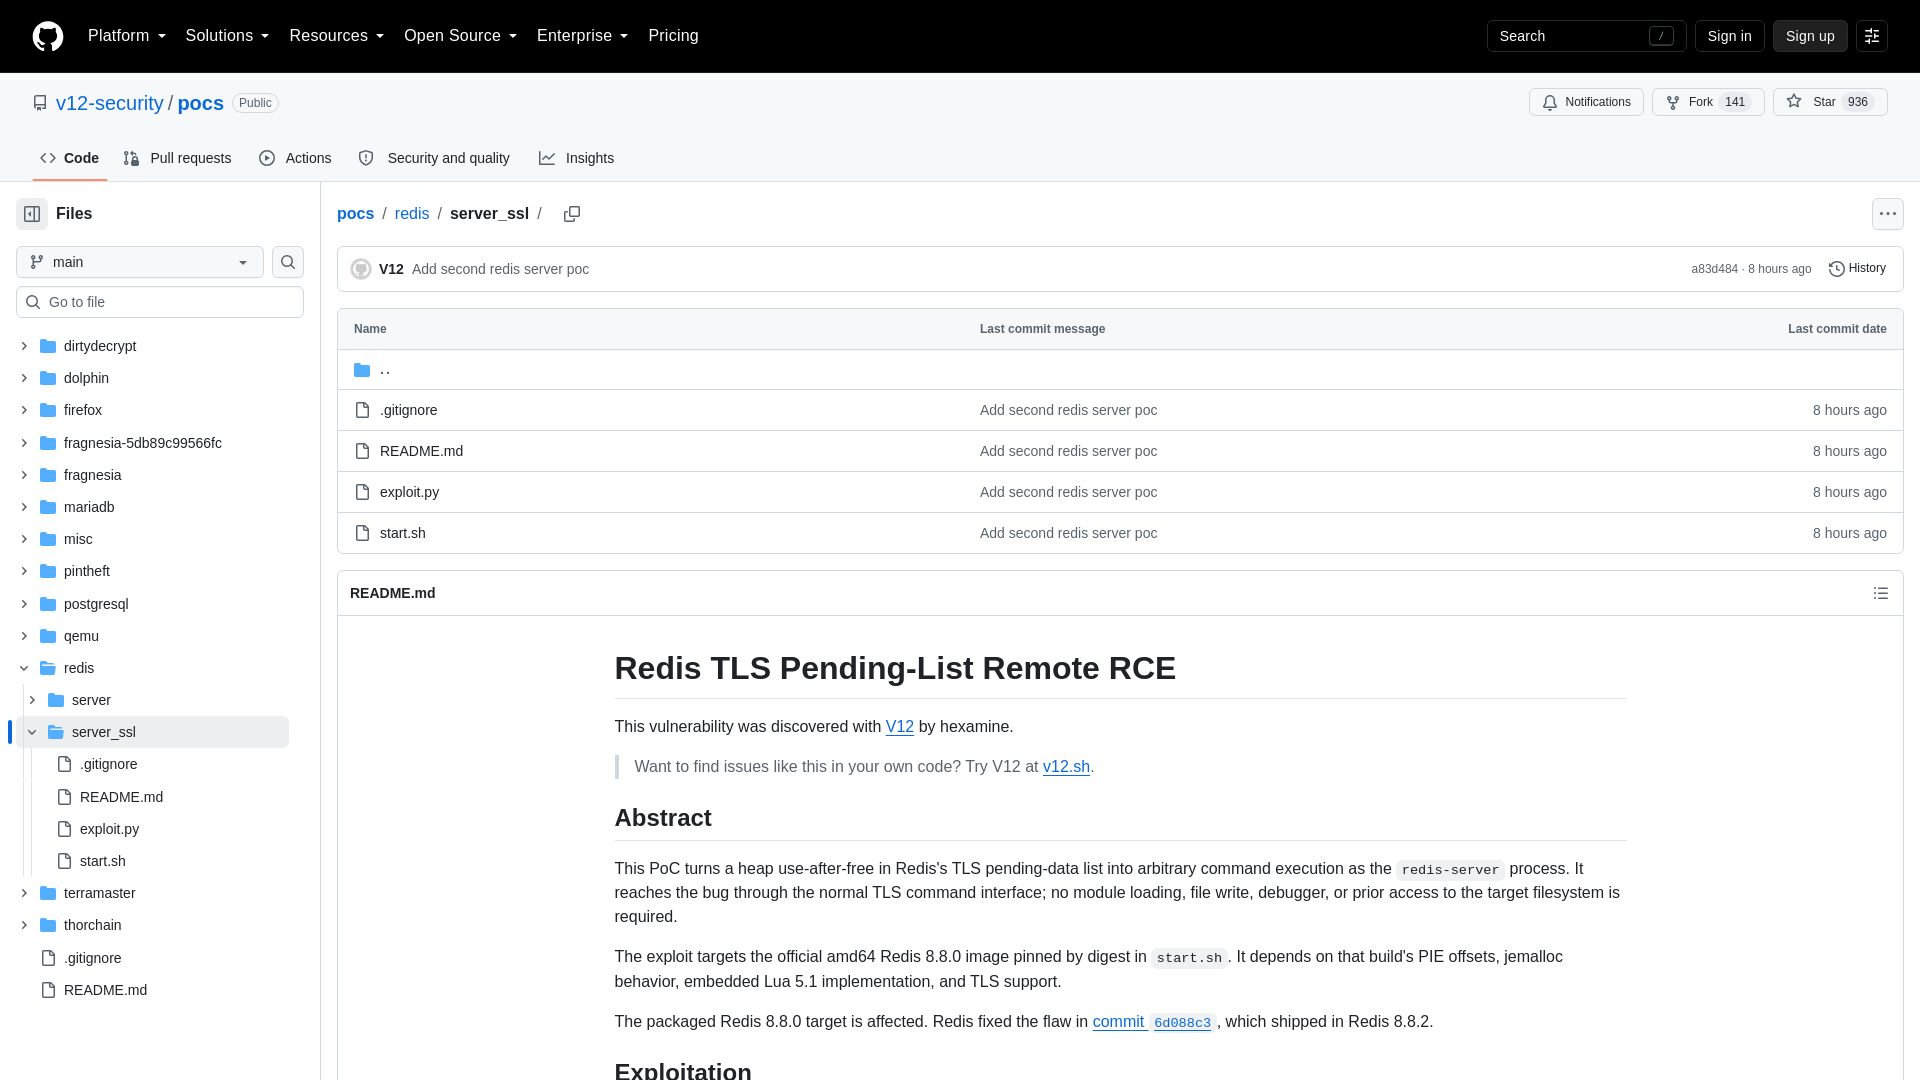Click Sign in button
This screenshot has height=1080, width=1920.
click(x=1729, y=36)
